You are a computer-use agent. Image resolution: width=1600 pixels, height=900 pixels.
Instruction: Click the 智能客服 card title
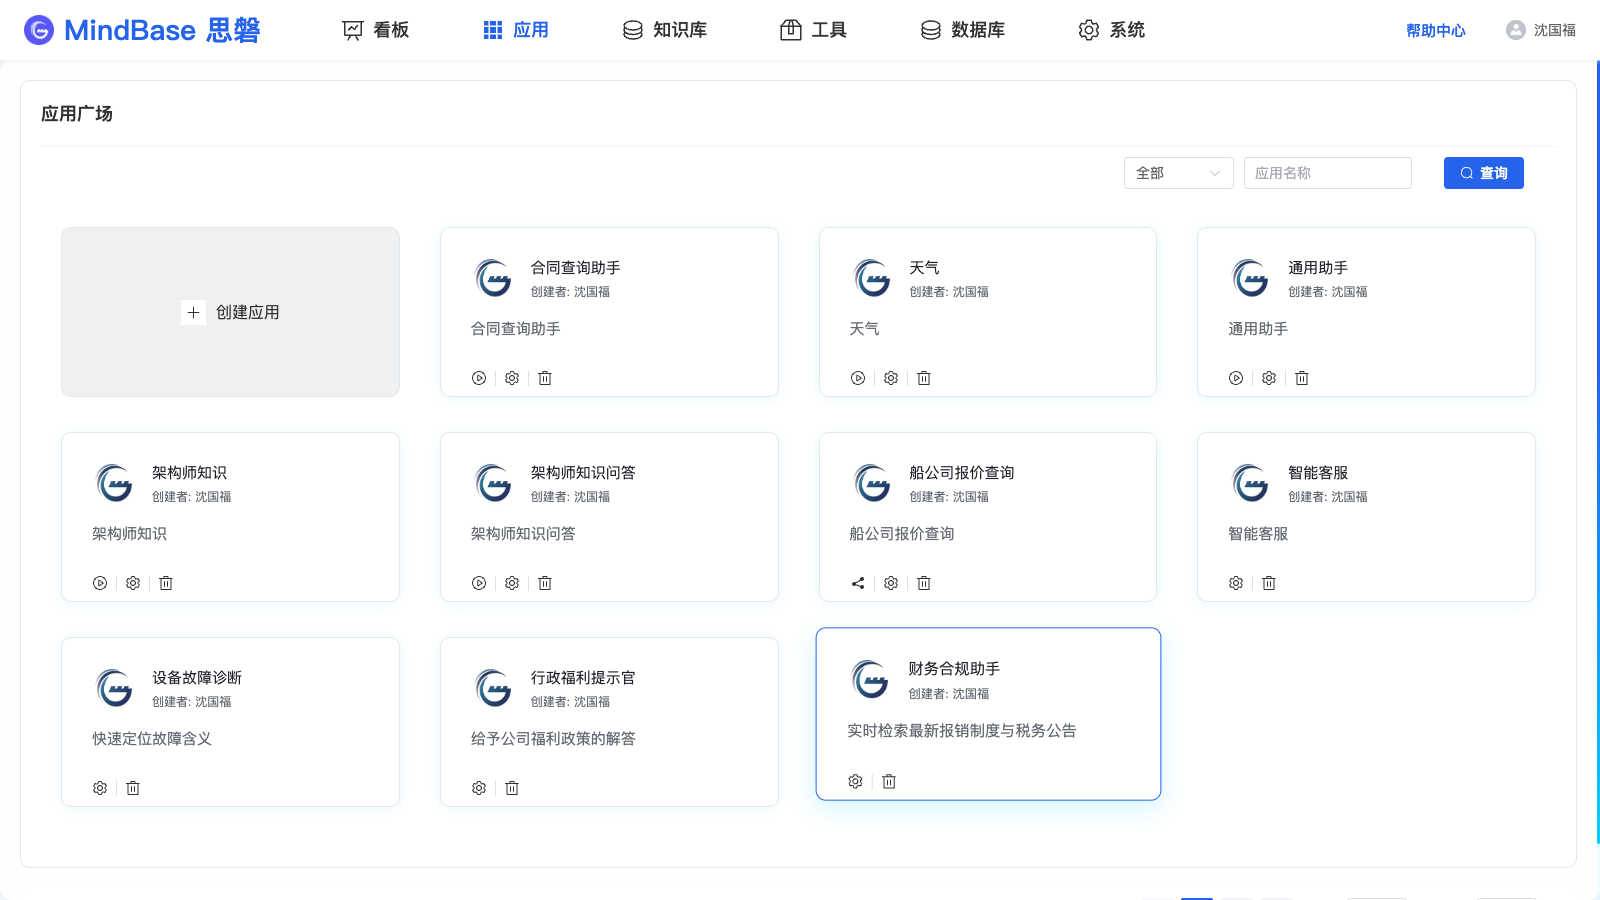click(1318, 473)
